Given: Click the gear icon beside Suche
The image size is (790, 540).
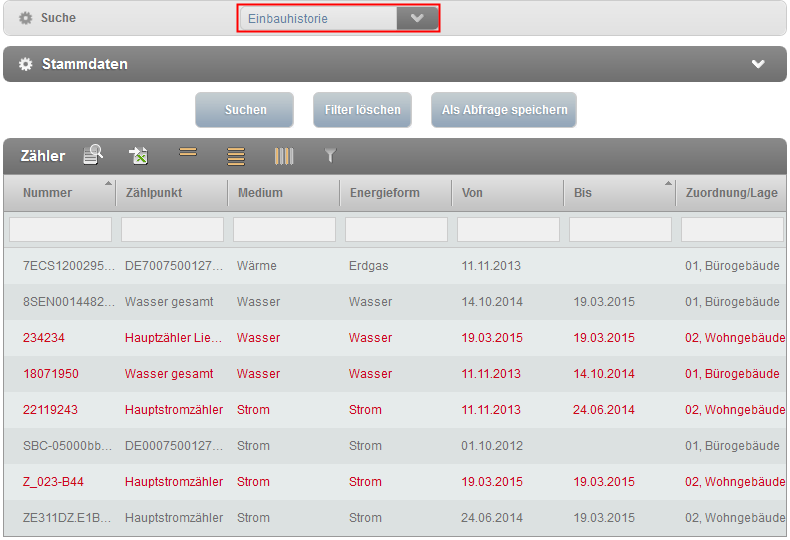Looking at the screenshot, I should pos(26,18).
